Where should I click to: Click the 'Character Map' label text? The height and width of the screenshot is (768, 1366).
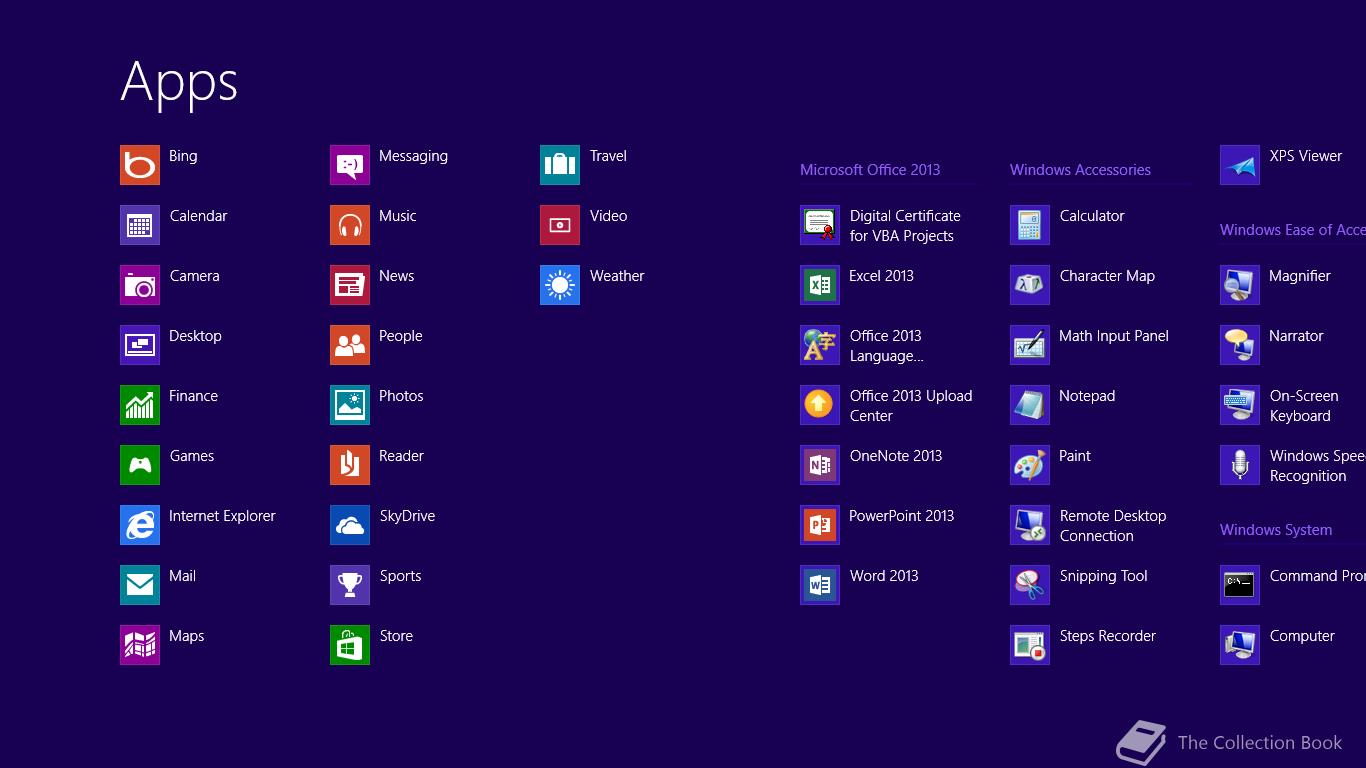point(1107,276)
